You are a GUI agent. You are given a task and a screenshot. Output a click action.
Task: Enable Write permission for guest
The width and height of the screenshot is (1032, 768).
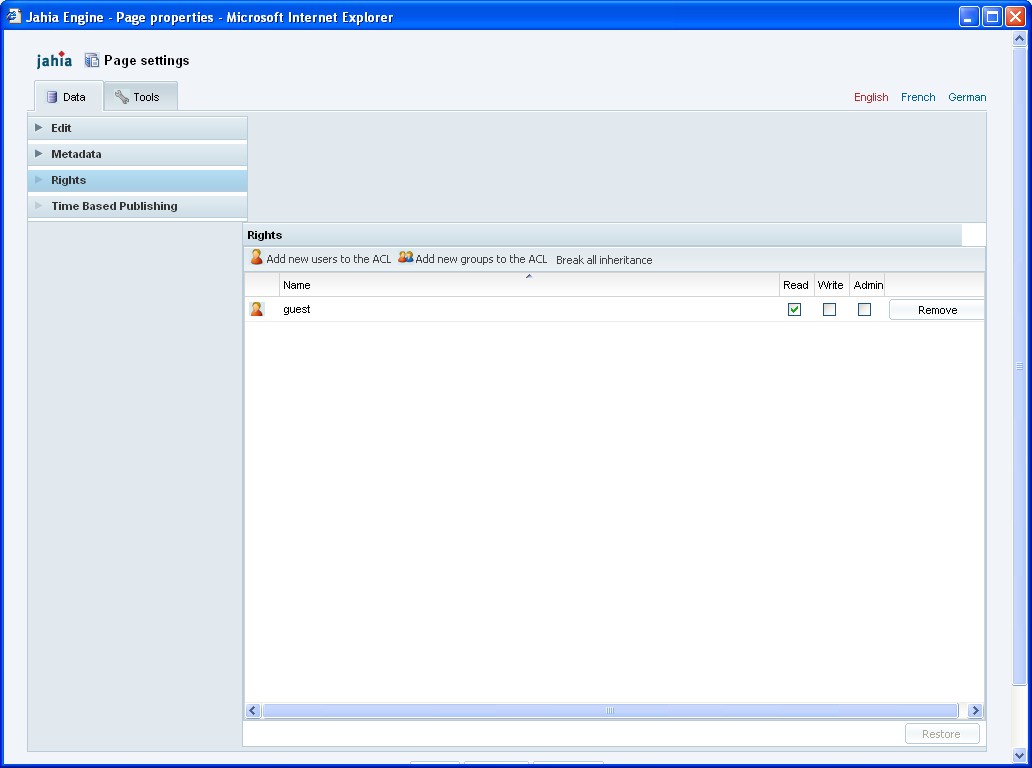point(829,309)
